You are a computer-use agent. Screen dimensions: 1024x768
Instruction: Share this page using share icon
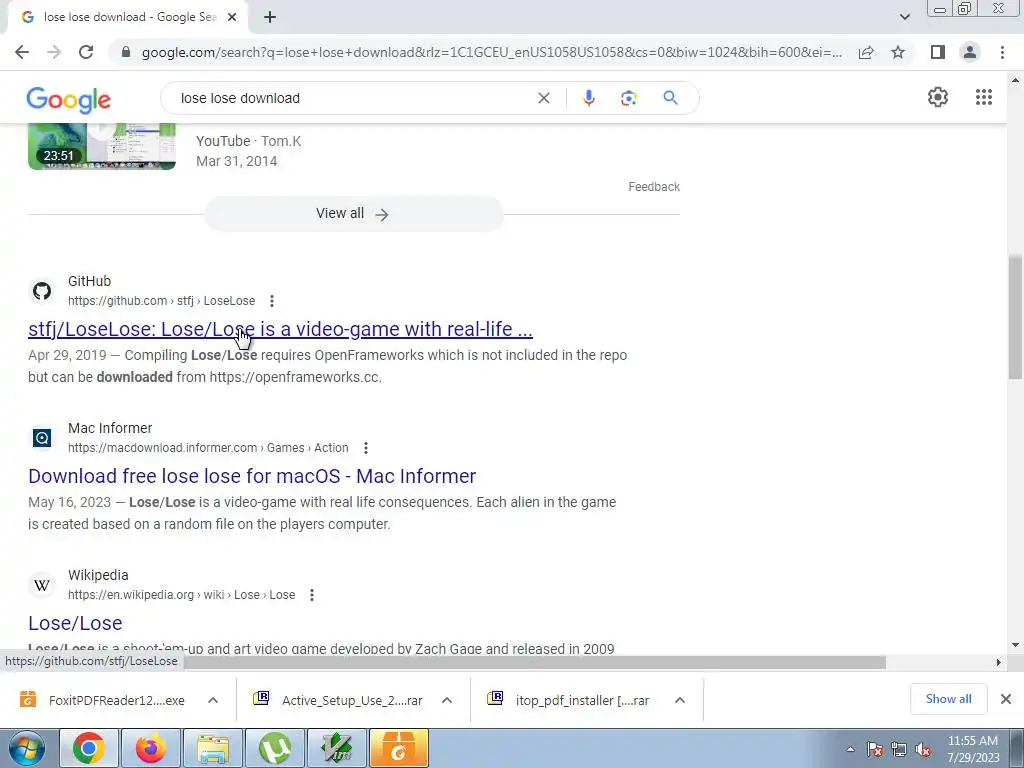(866, 52)
